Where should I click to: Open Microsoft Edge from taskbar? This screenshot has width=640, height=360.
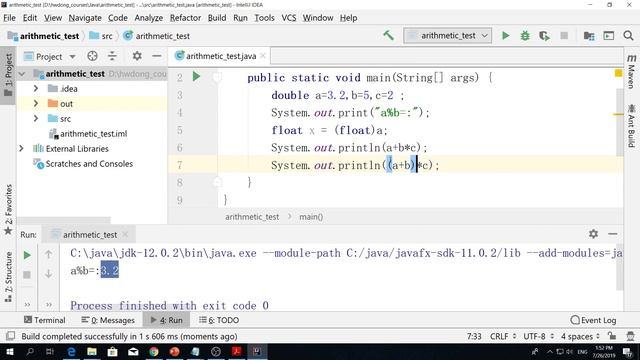(x=71, y=351)
